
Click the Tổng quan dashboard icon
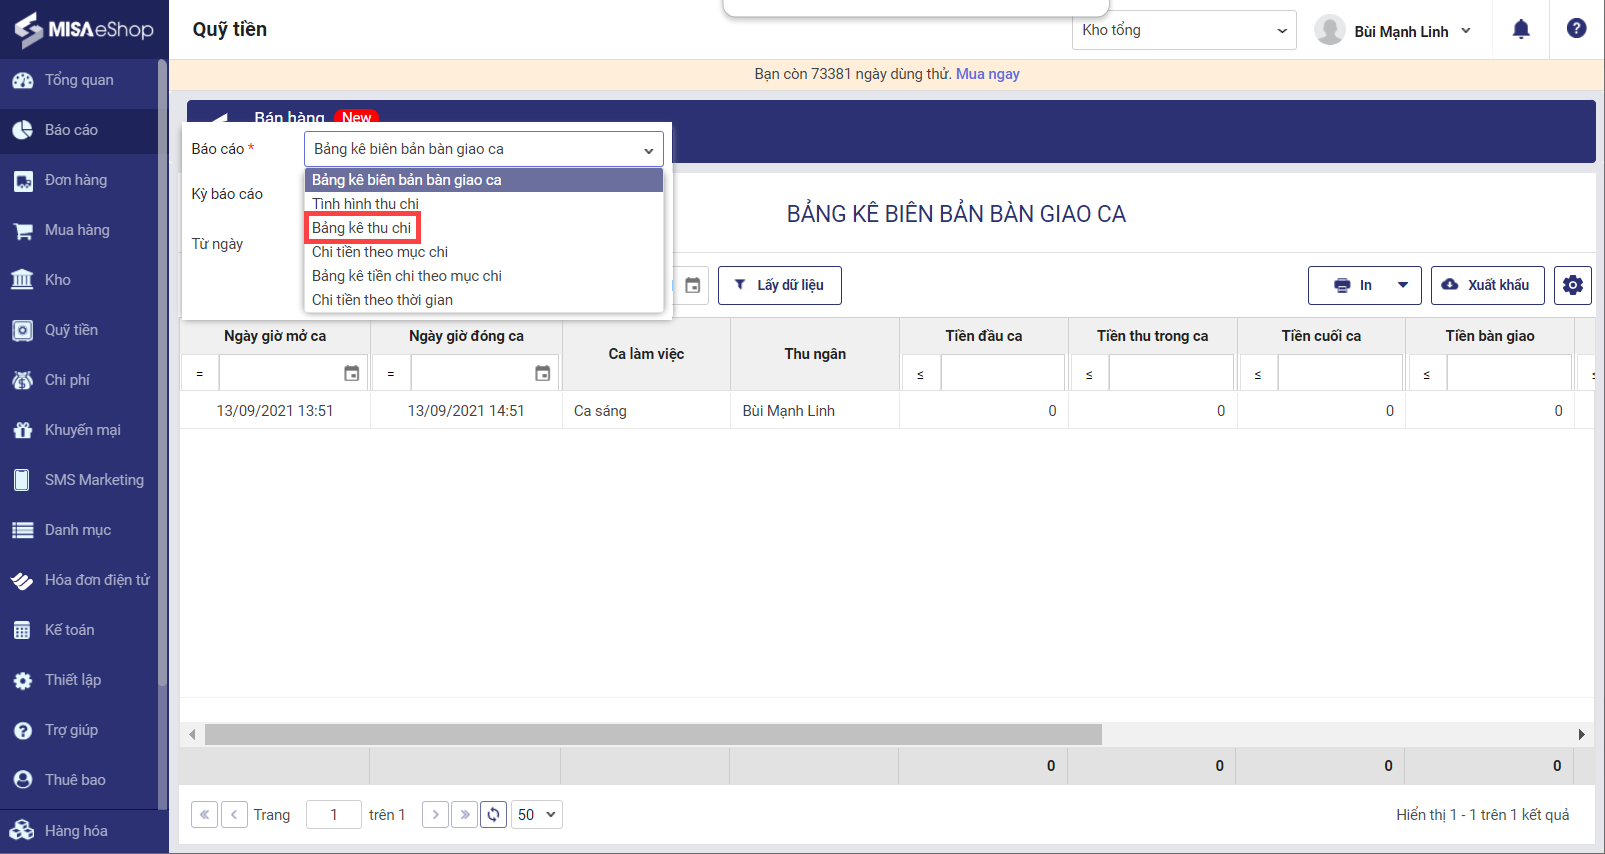tap(23, 80)
